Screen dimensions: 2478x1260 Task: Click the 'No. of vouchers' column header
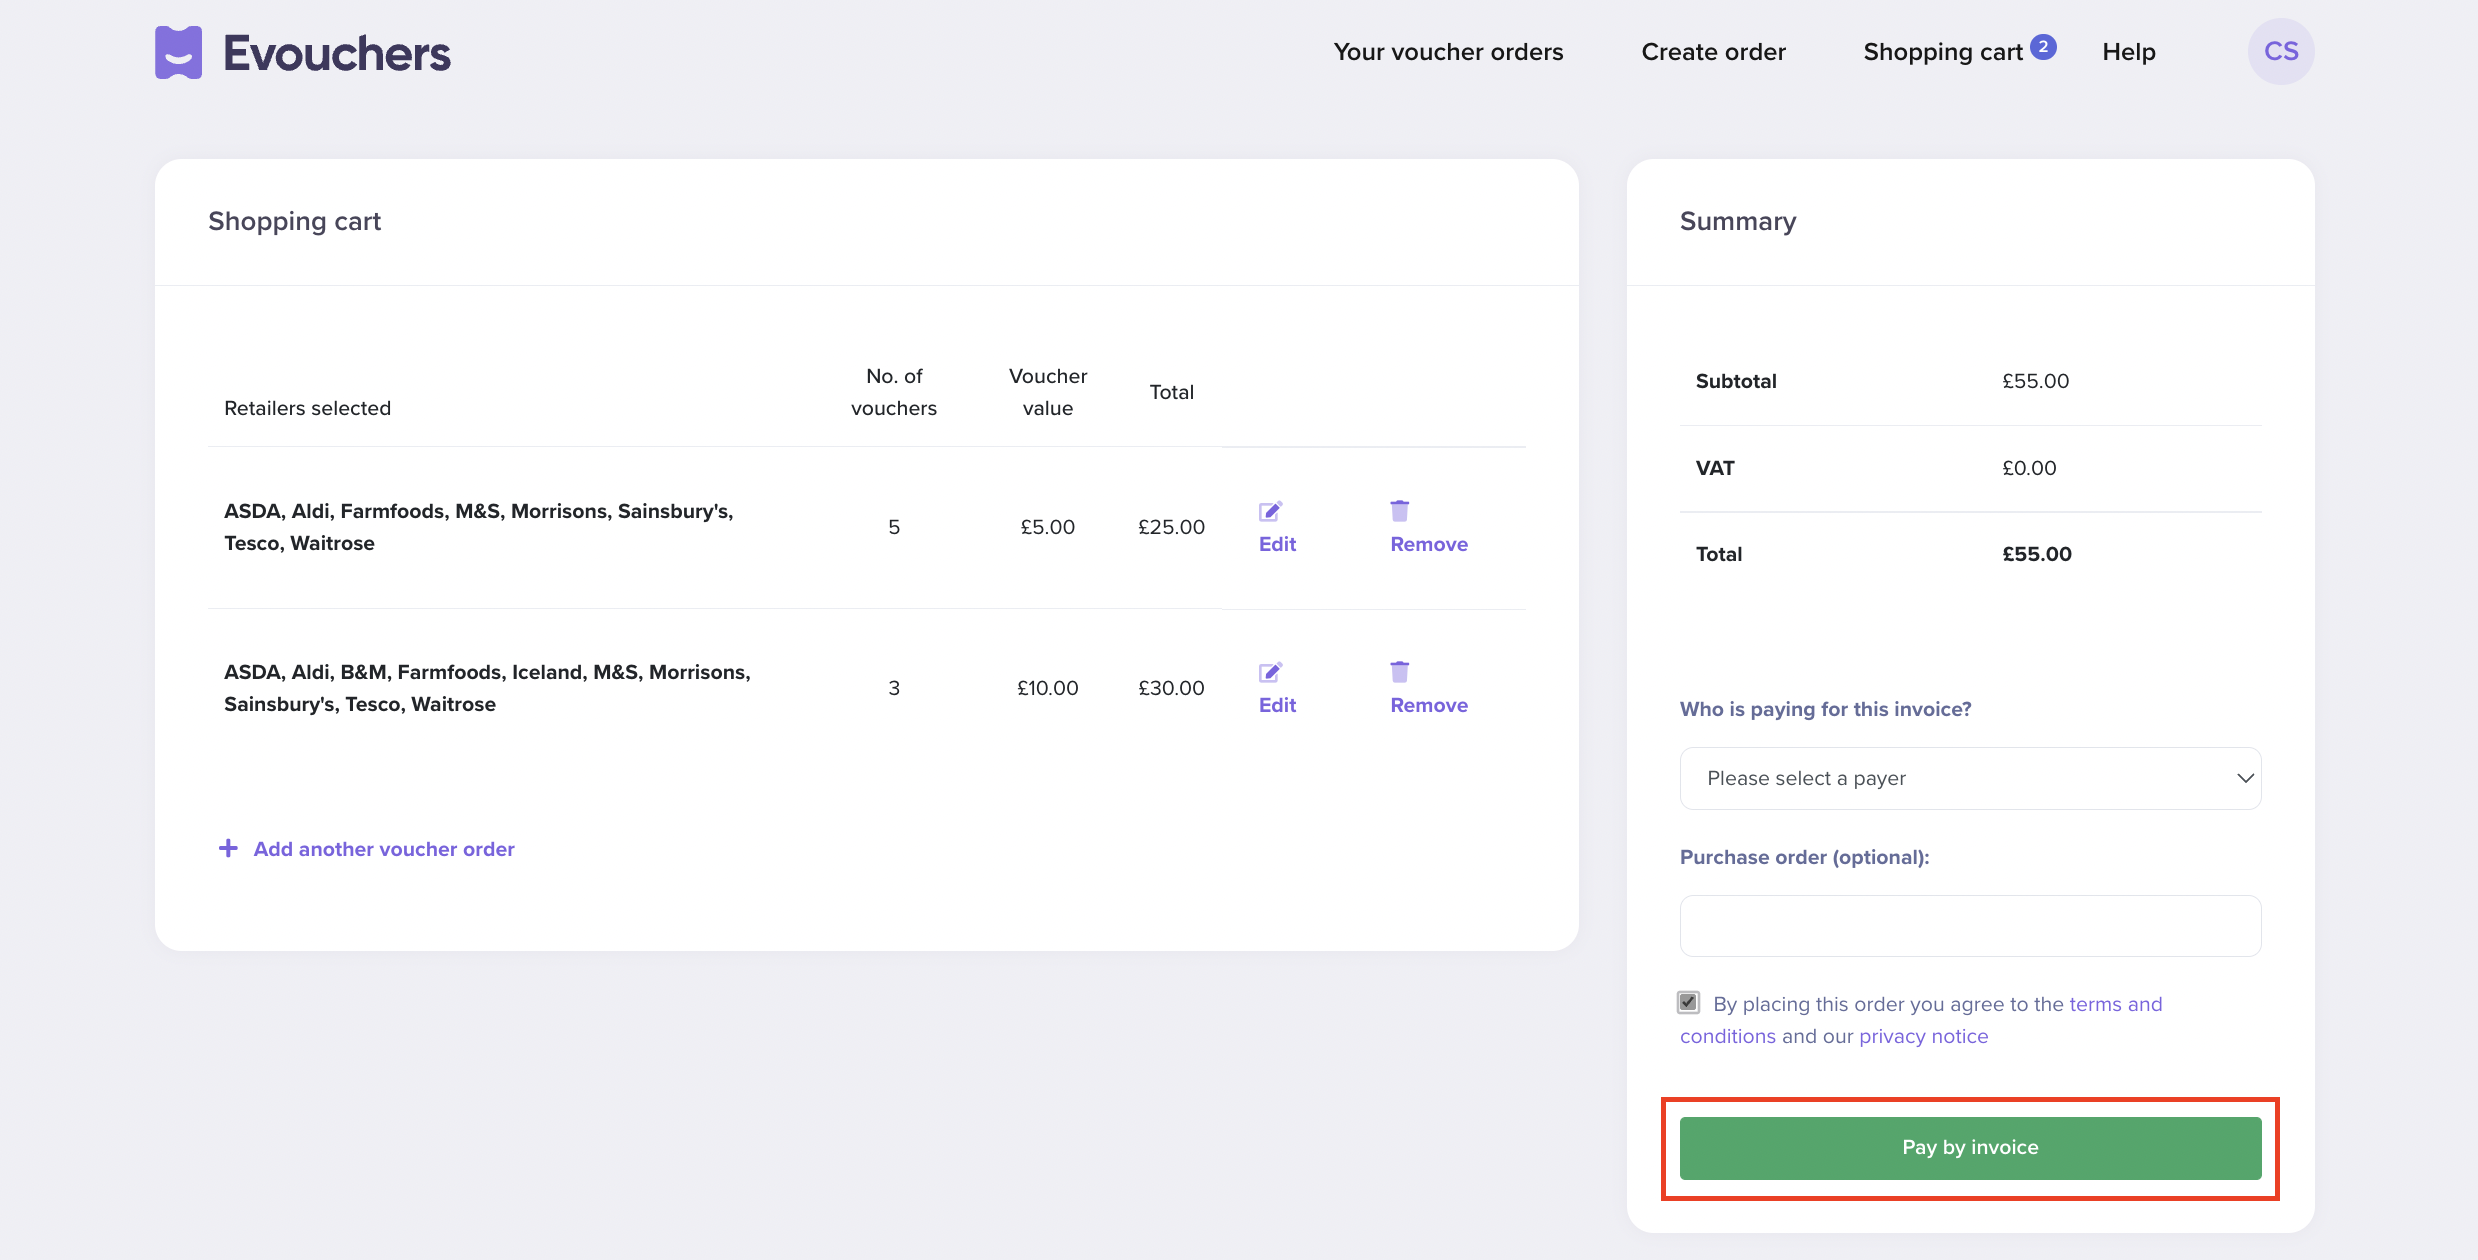click(894, 392)
